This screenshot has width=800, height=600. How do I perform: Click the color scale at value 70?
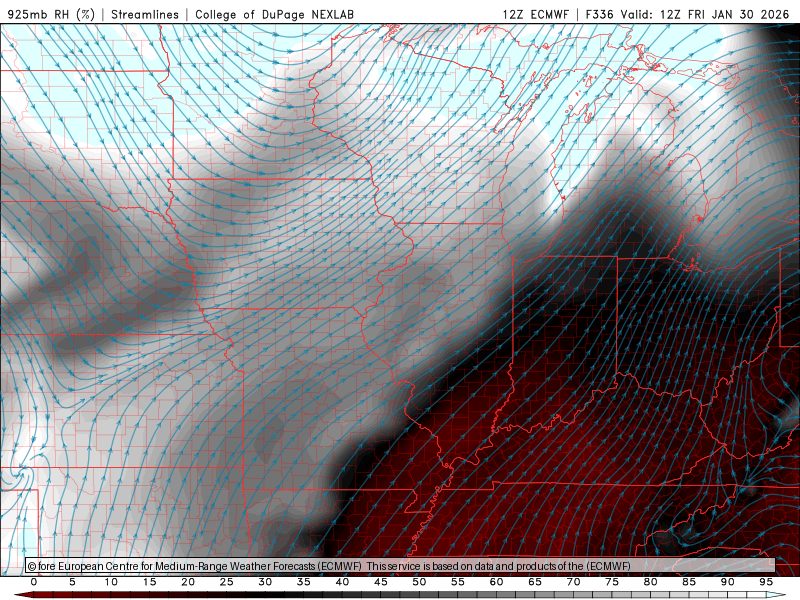573,582
